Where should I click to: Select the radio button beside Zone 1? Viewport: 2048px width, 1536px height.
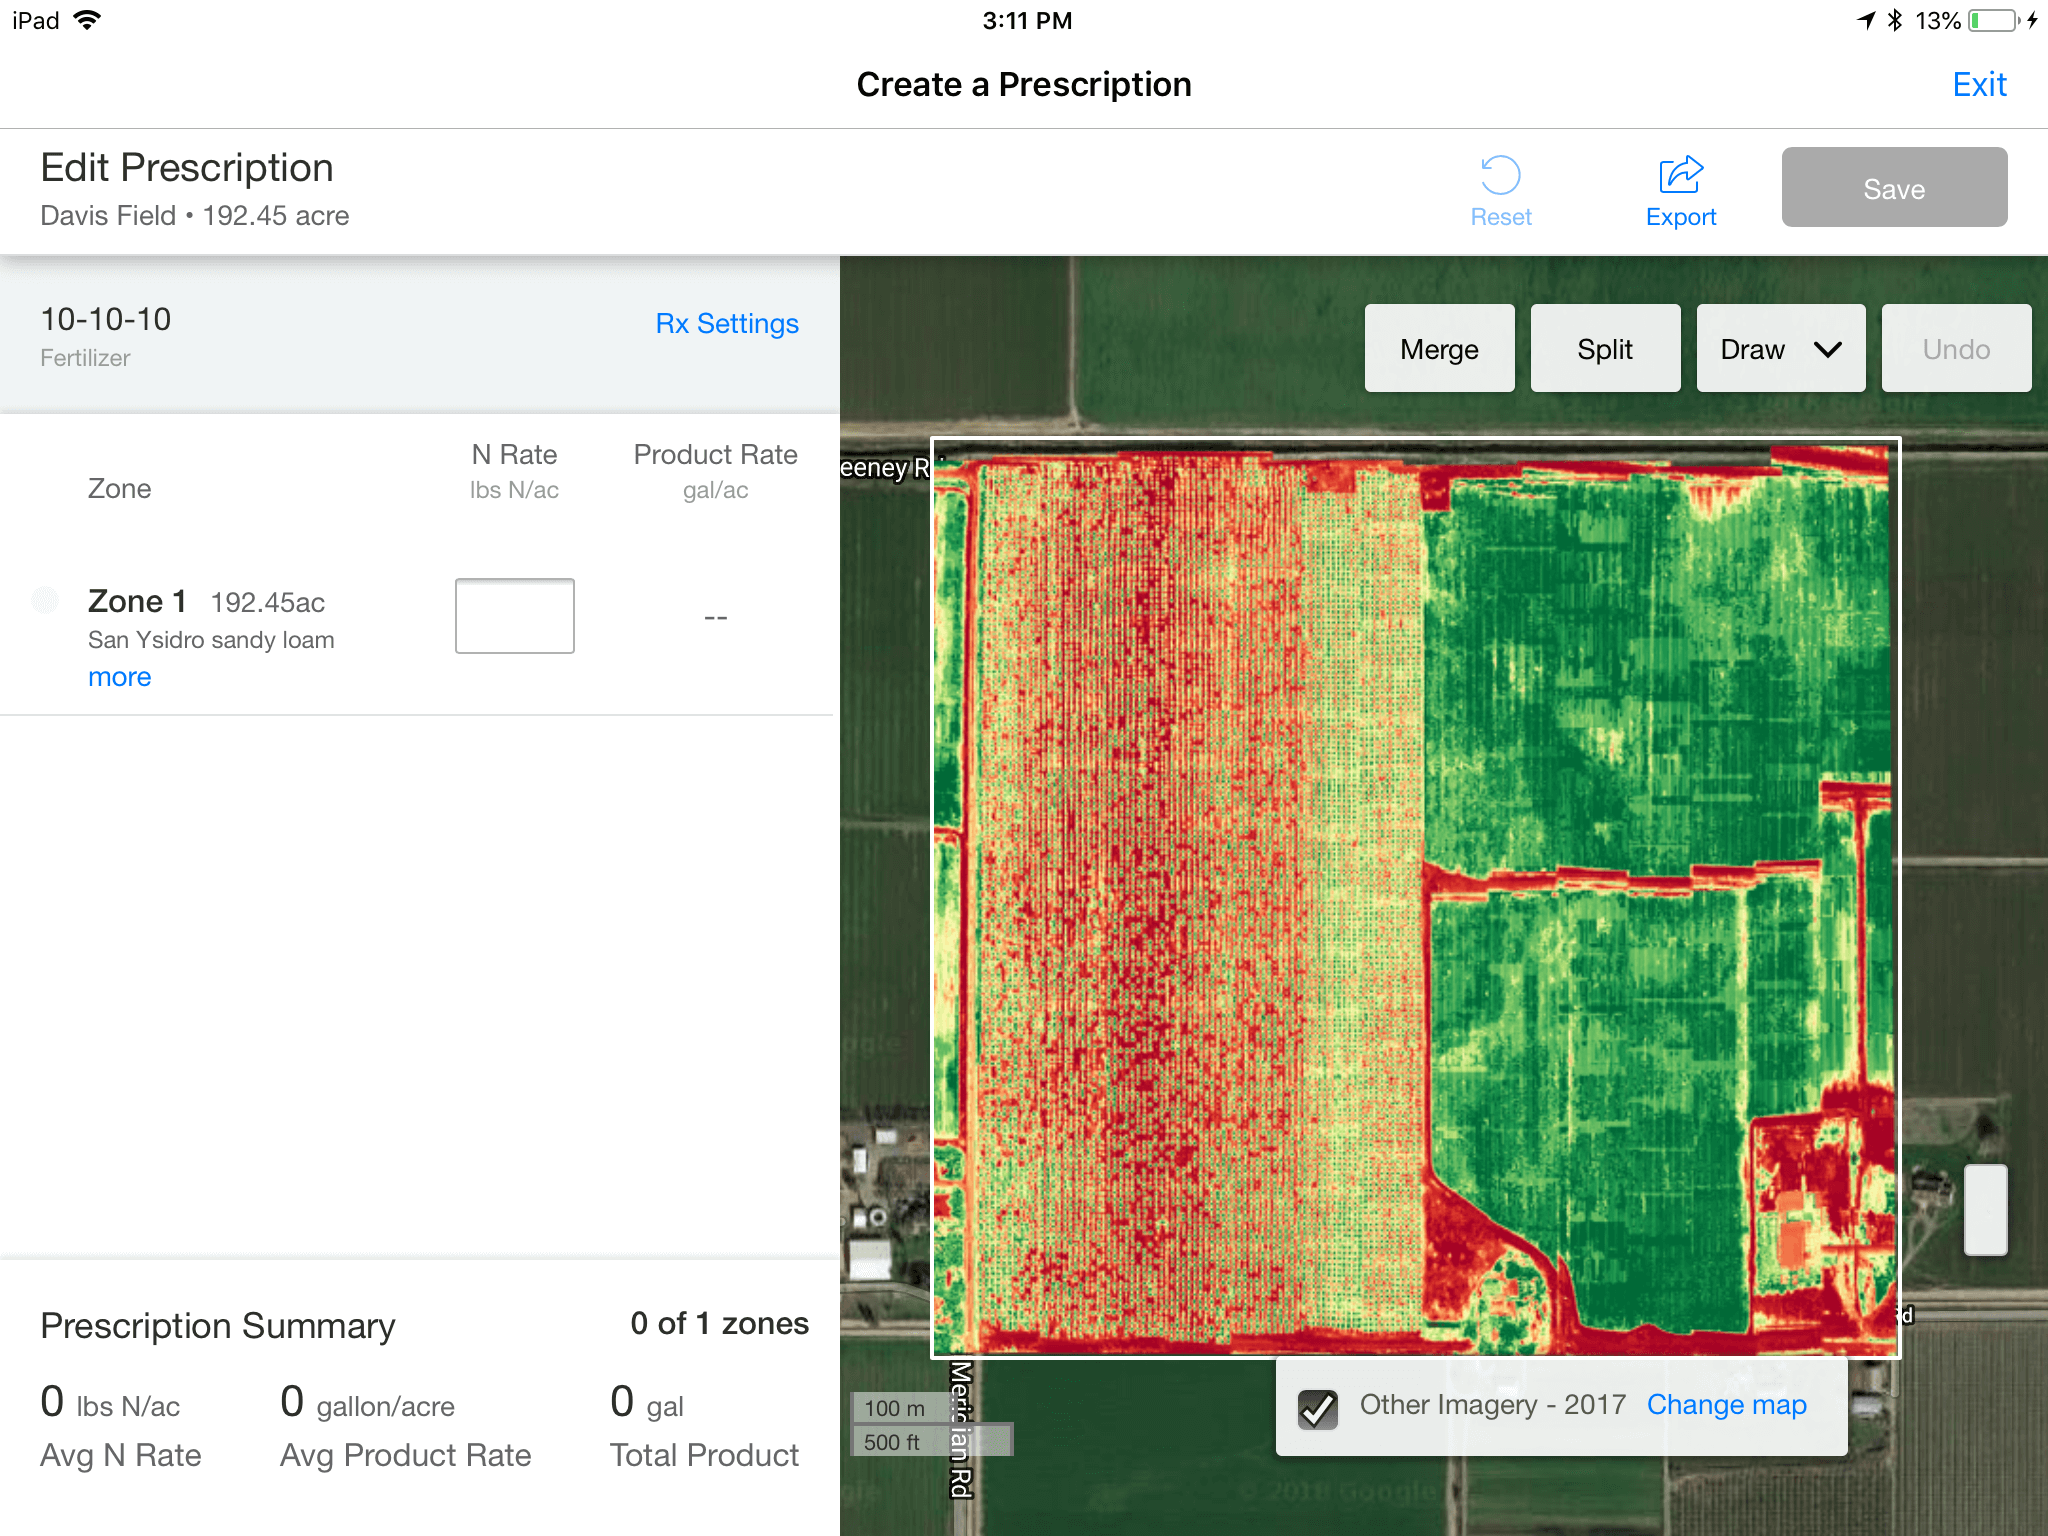[x=44, y=600]
